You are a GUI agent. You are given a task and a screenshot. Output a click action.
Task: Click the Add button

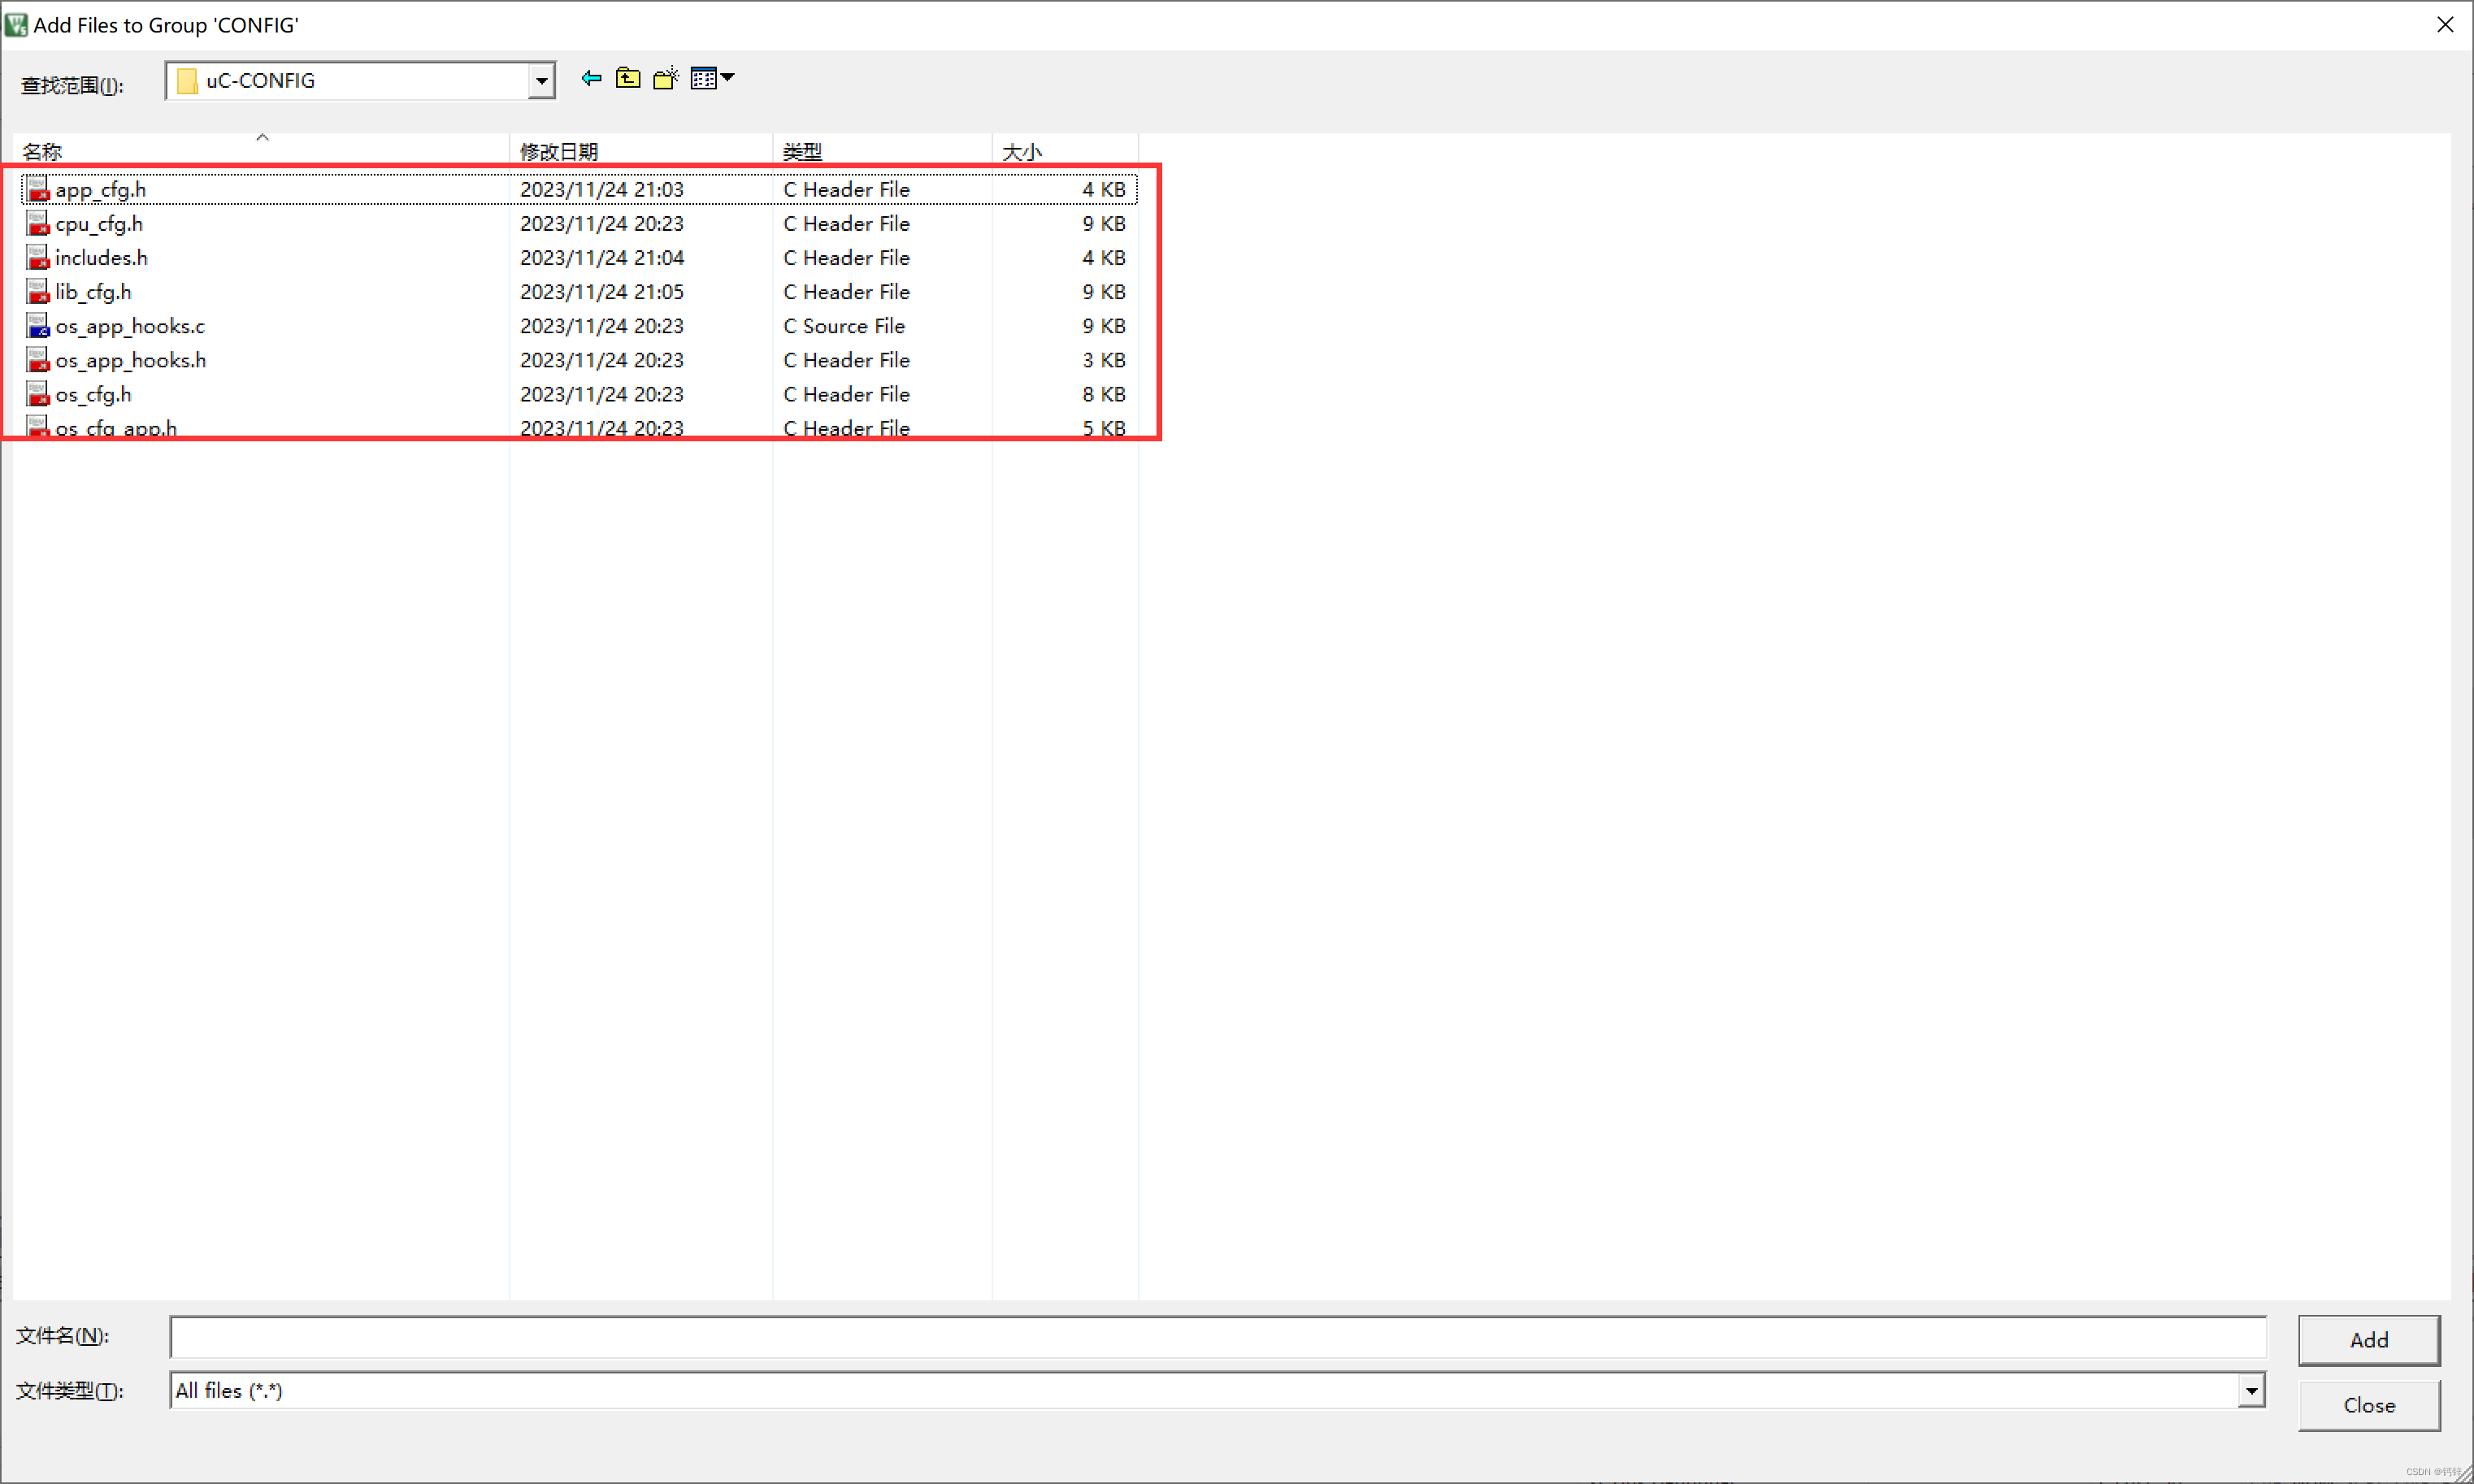coord(2368,1340)
